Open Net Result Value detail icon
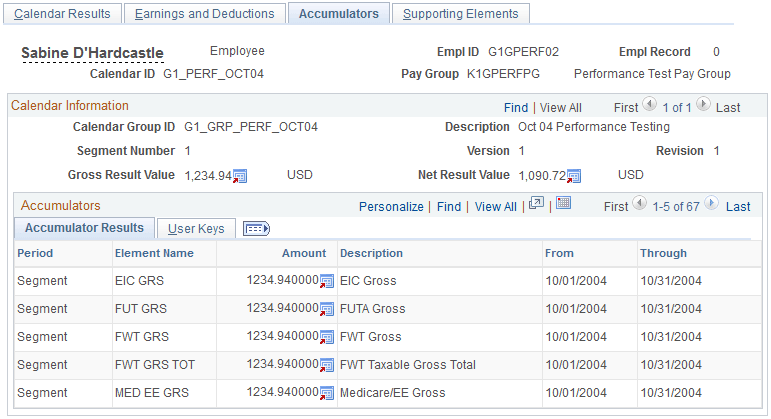Image resolution: width=771 pixels, height=419 pixels. 574,176
